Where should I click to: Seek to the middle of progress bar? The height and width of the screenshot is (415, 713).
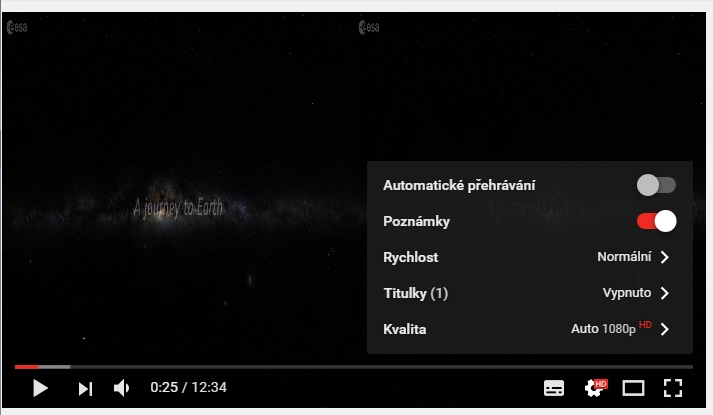click(x=354, y=366)
